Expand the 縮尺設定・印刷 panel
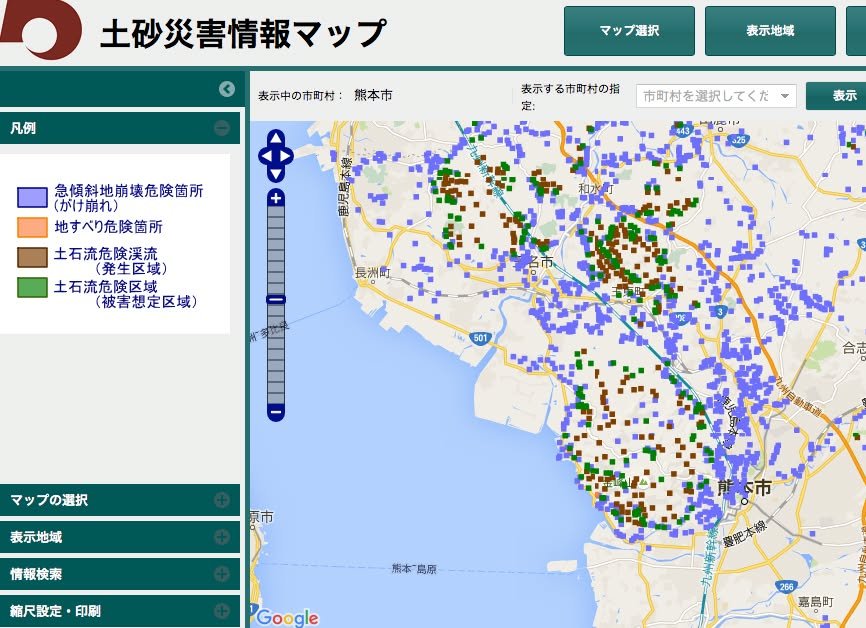 click(x=221, y=610)
